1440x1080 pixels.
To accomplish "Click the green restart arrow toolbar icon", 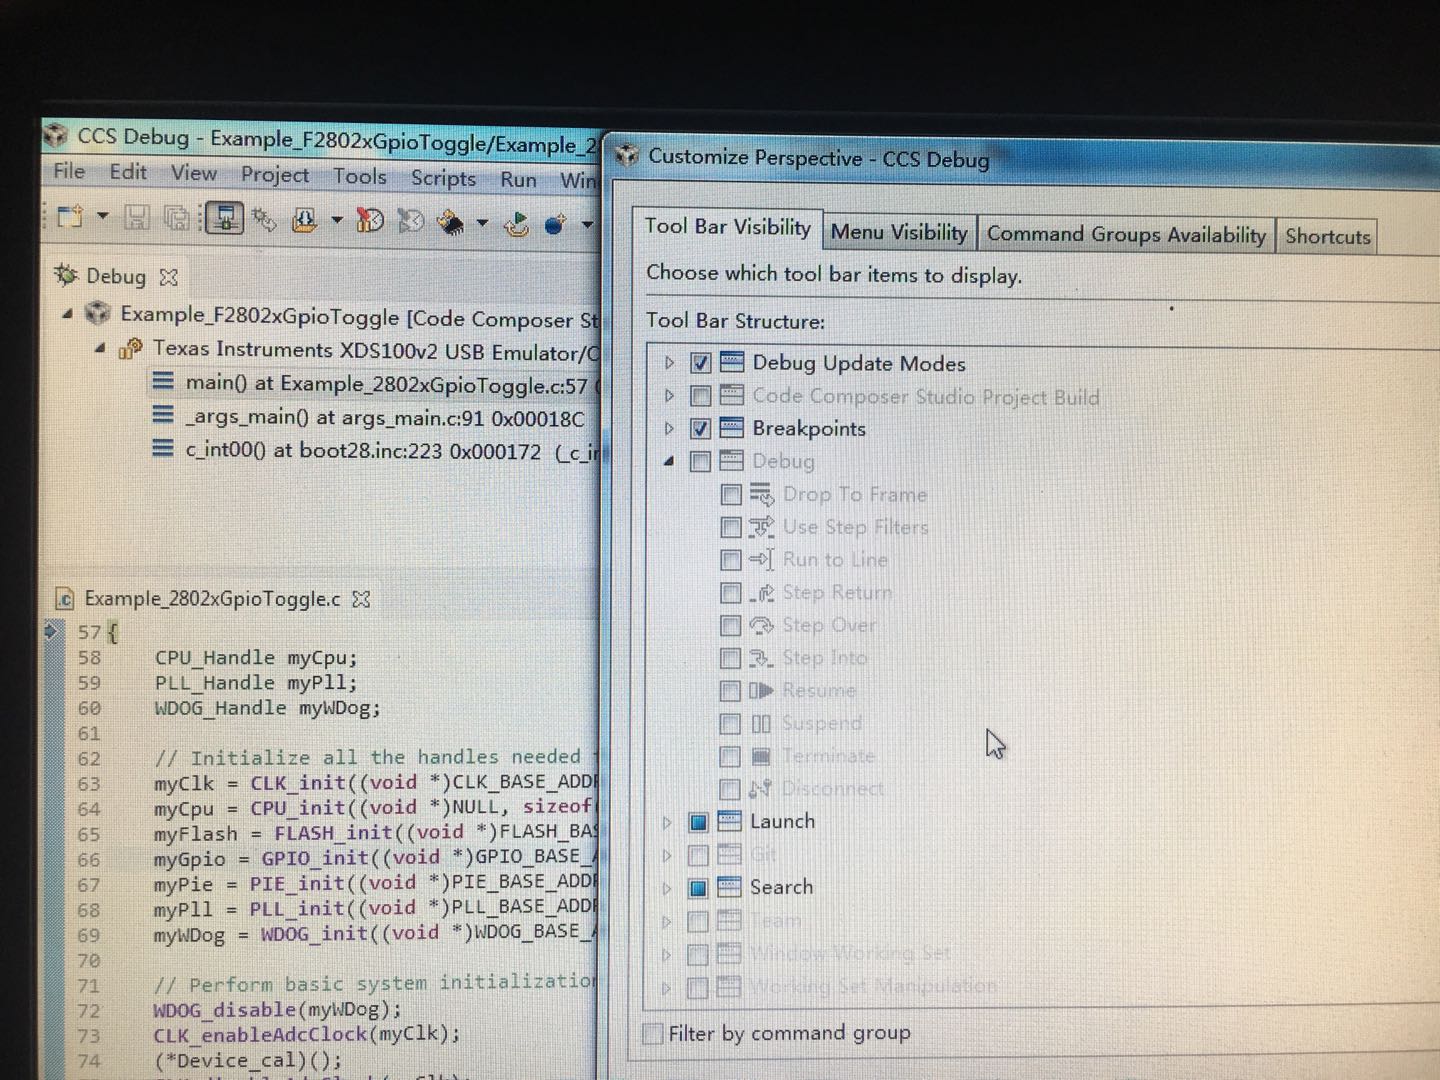I will pos(517,223).
